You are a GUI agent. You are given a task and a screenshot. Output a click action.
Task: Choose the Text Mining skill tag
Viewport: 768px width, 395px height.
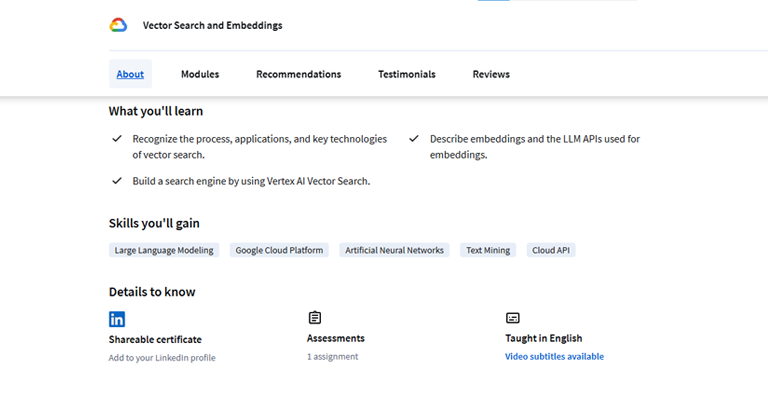488,250
